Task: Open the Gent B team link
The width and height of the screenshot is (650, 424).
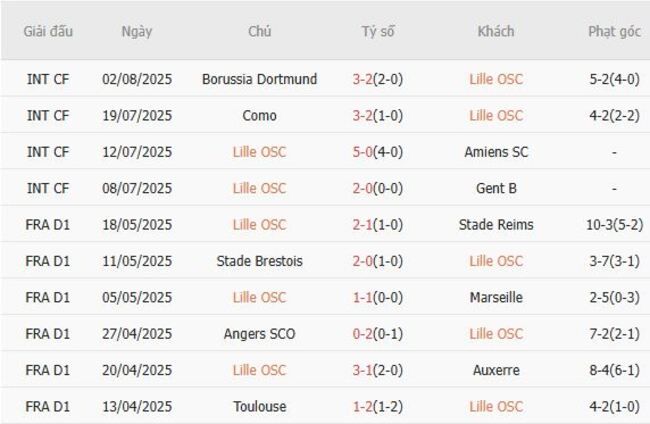Action: coord(496,188)
